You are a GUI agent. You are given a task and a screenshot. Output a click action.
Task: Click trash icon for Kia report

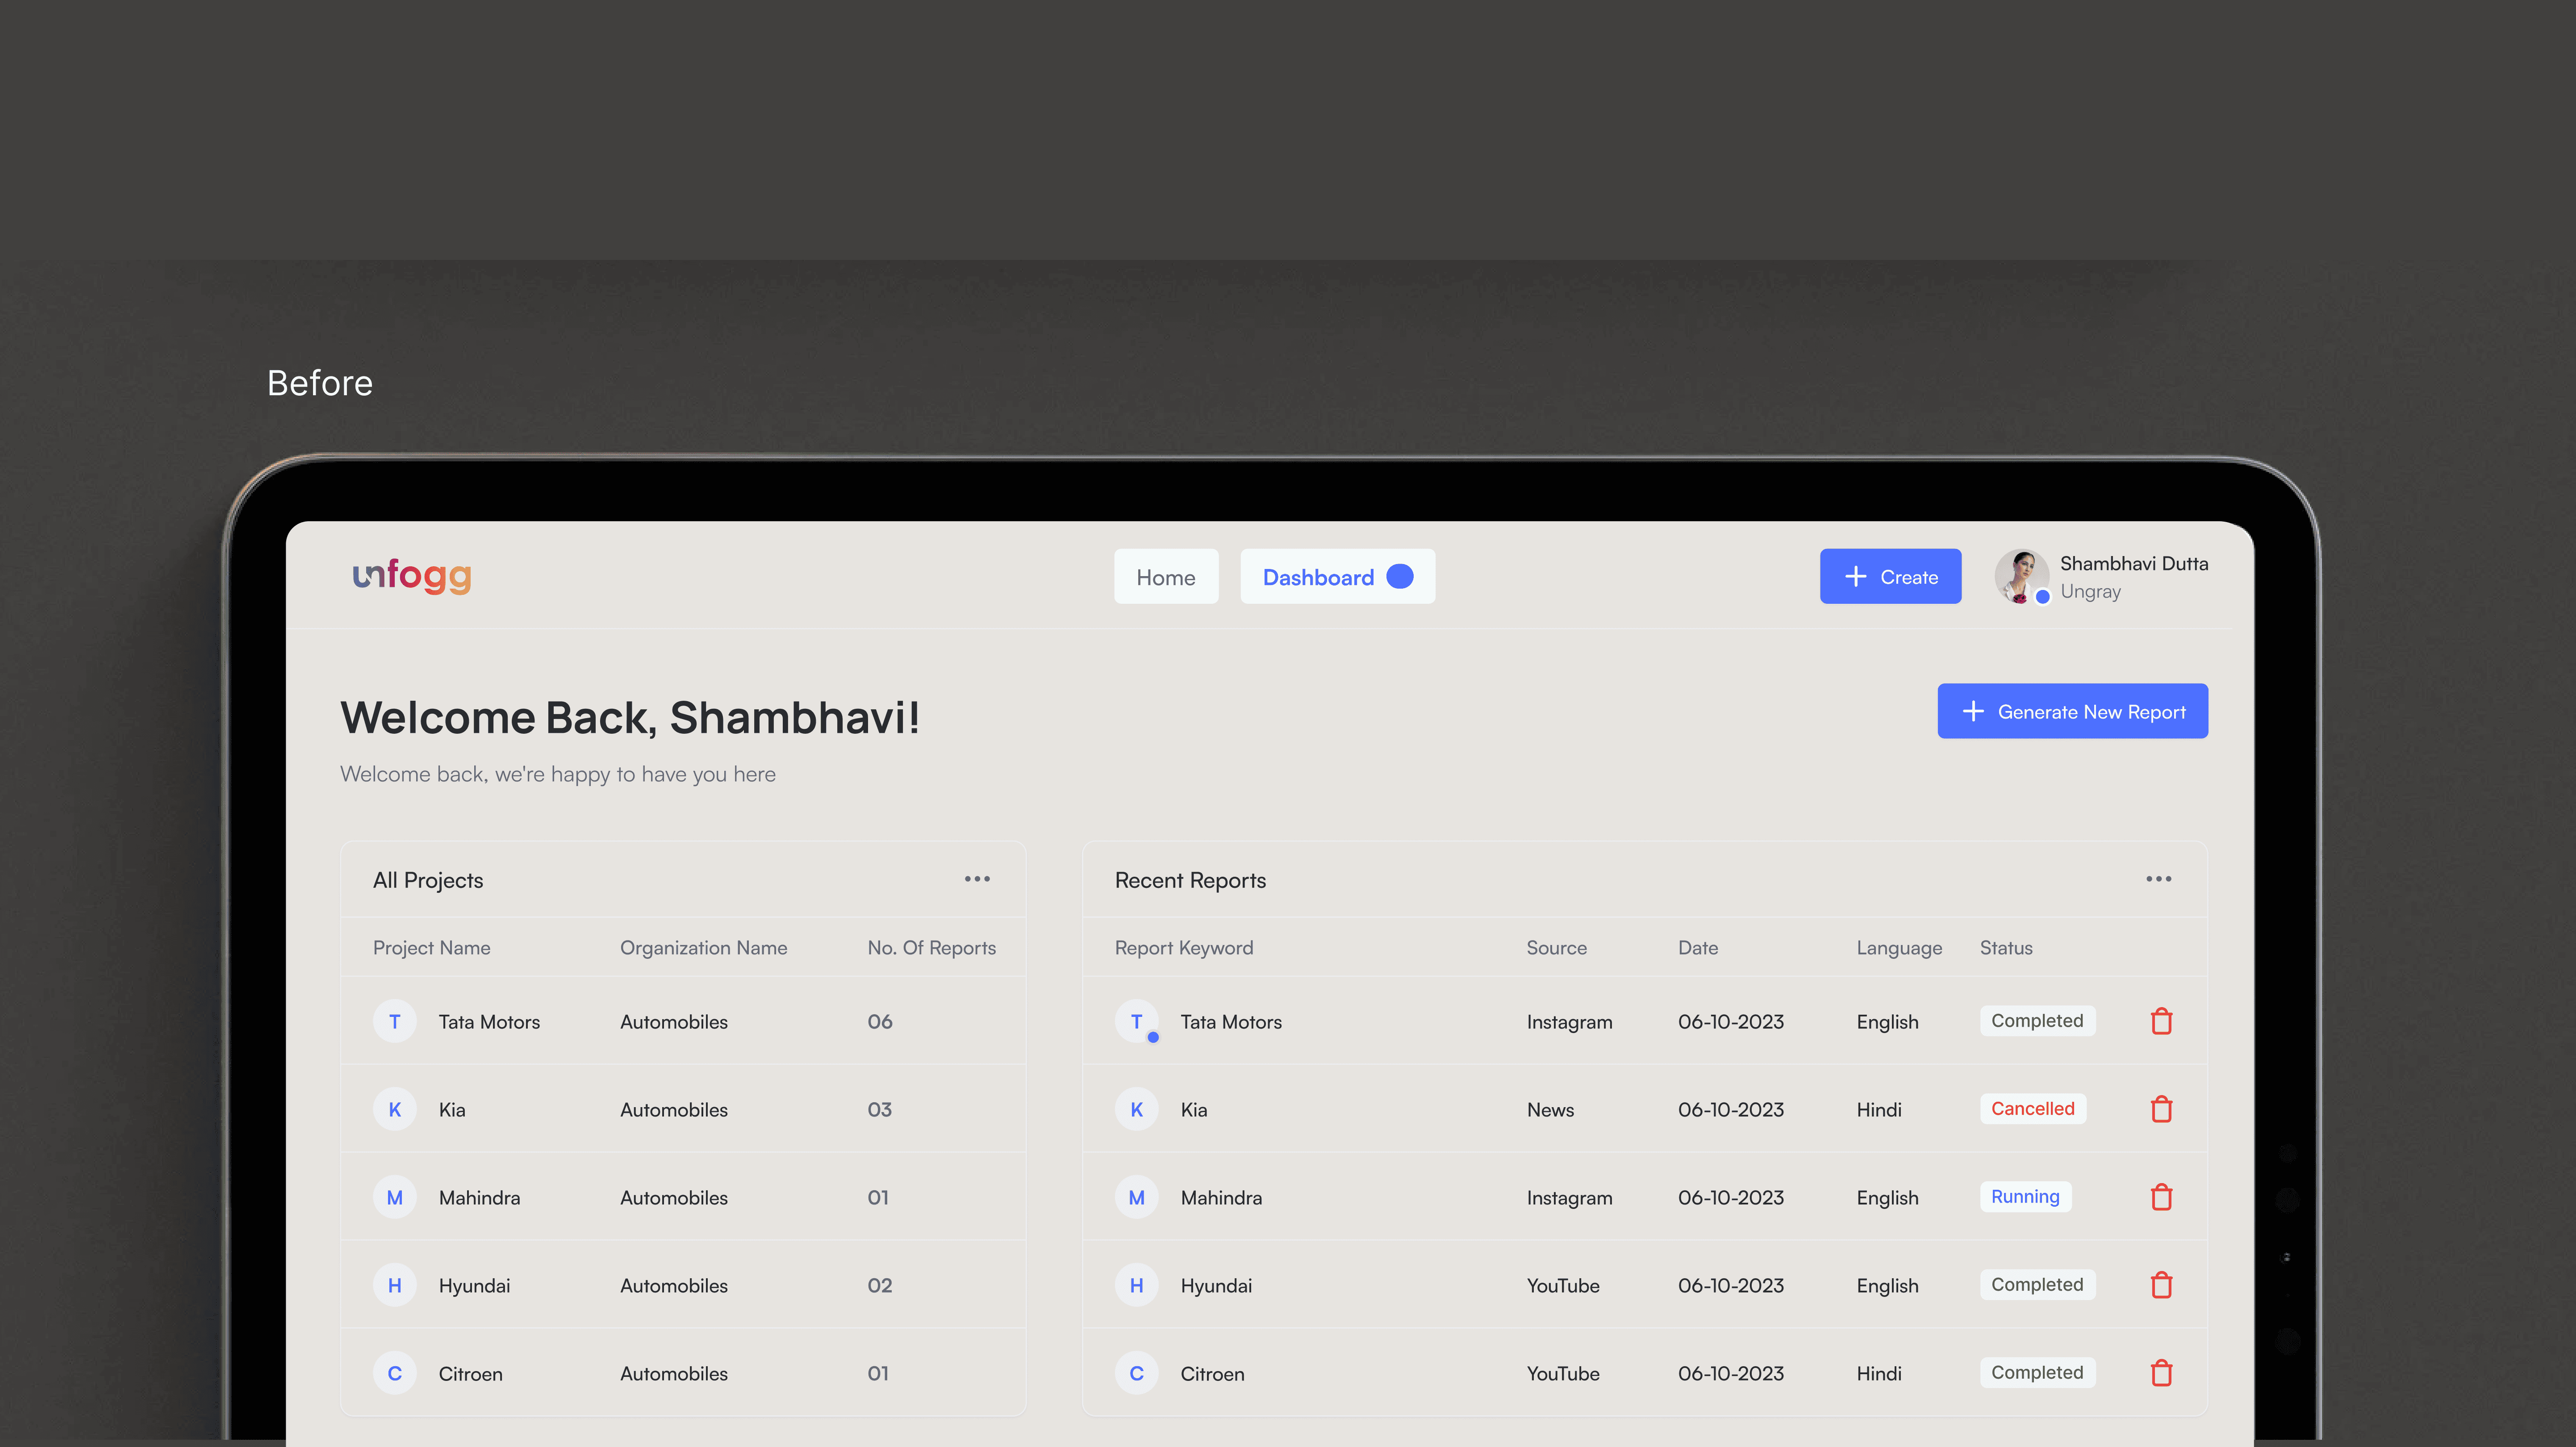click(2161, 1109)
